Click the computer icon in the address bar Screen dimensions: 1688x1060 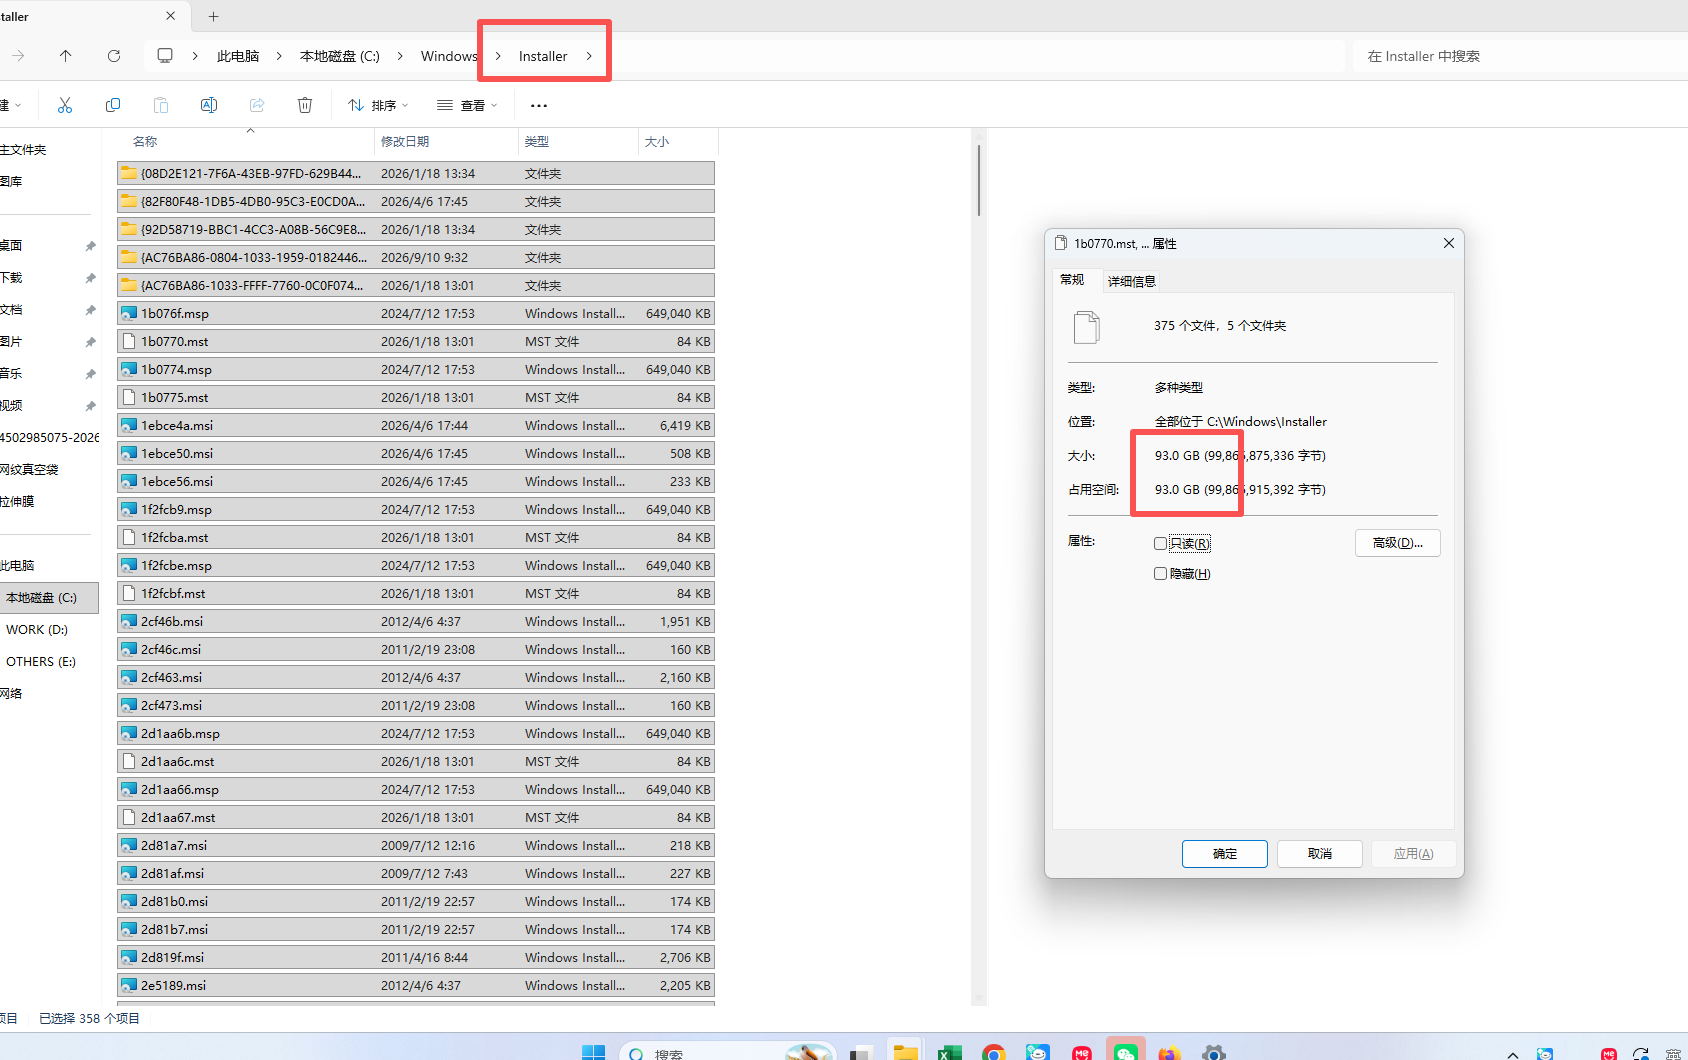click(165, 56)
